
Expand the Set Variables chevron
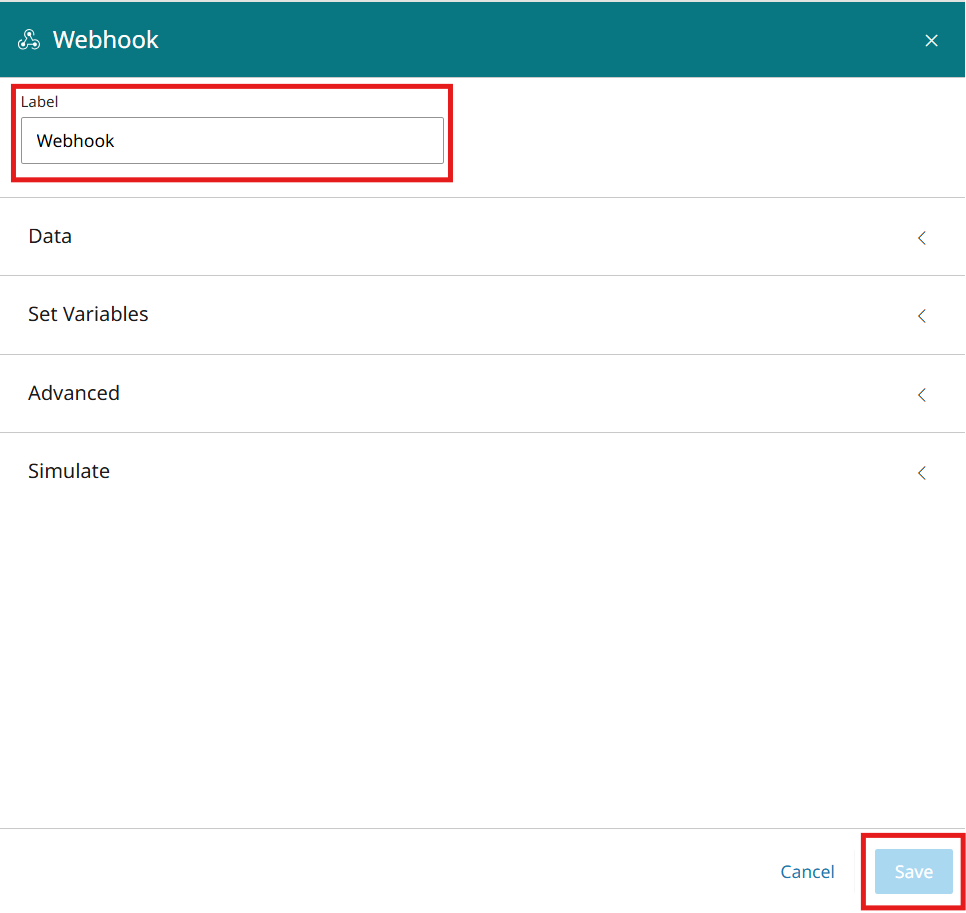pos(922,316)
